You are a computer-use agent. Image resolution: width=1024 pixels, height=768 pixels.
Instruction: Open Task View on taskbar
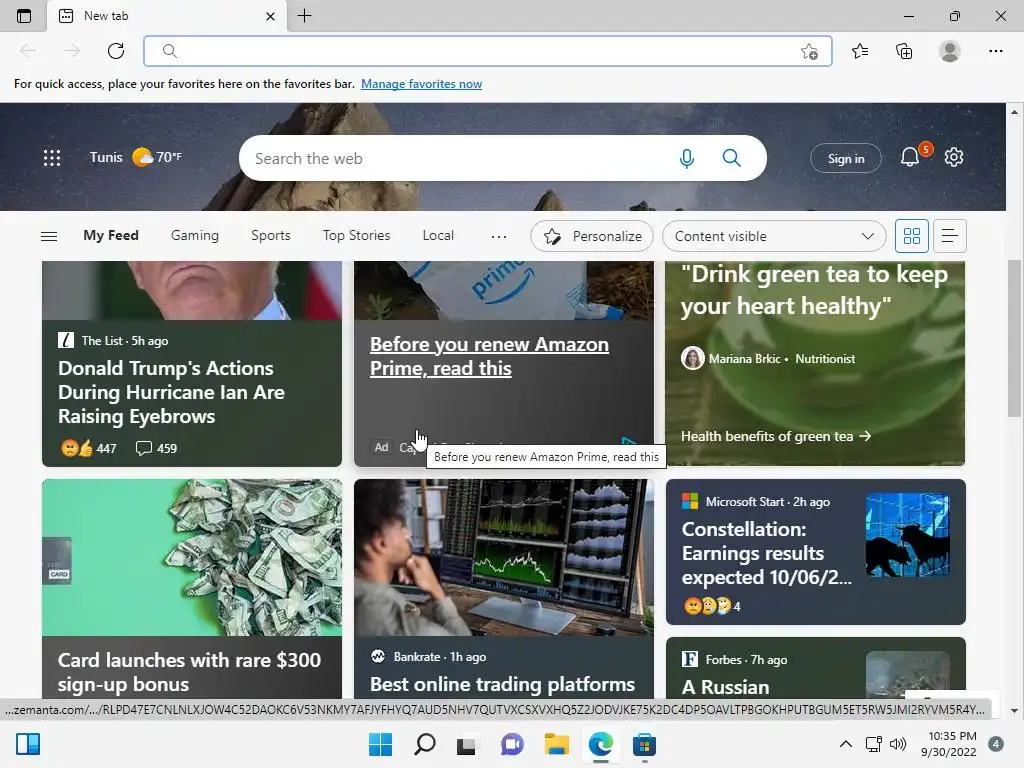click(466, 744)
